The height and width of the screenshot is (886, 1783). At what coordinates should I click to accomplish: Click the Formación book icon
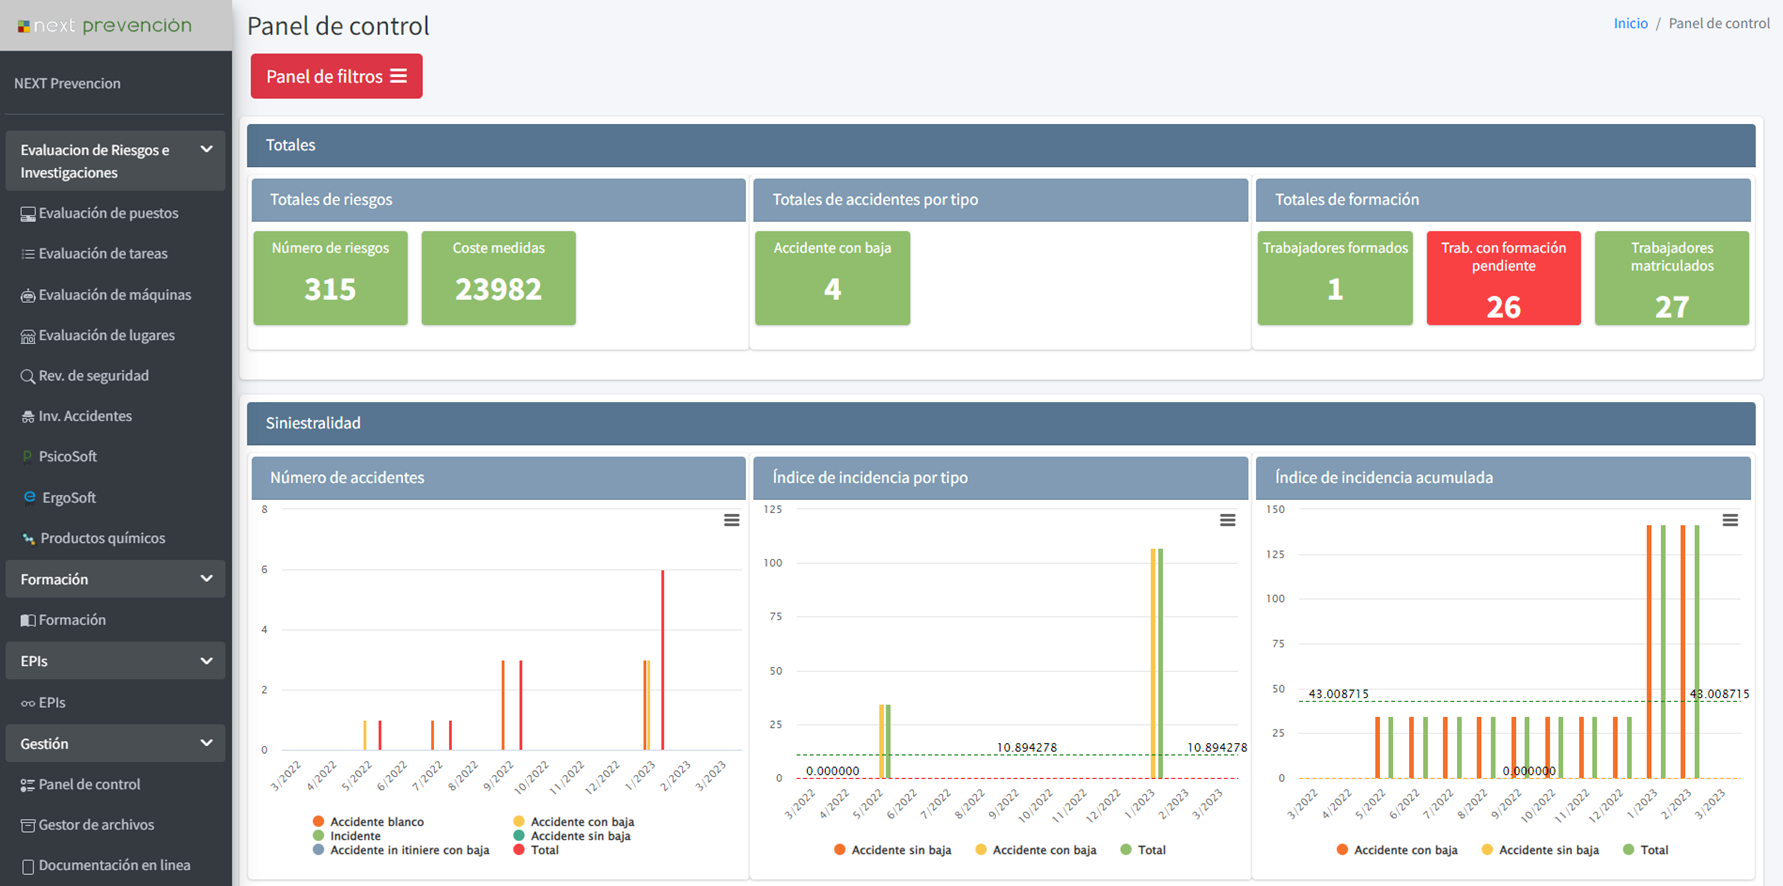(28, 621)
